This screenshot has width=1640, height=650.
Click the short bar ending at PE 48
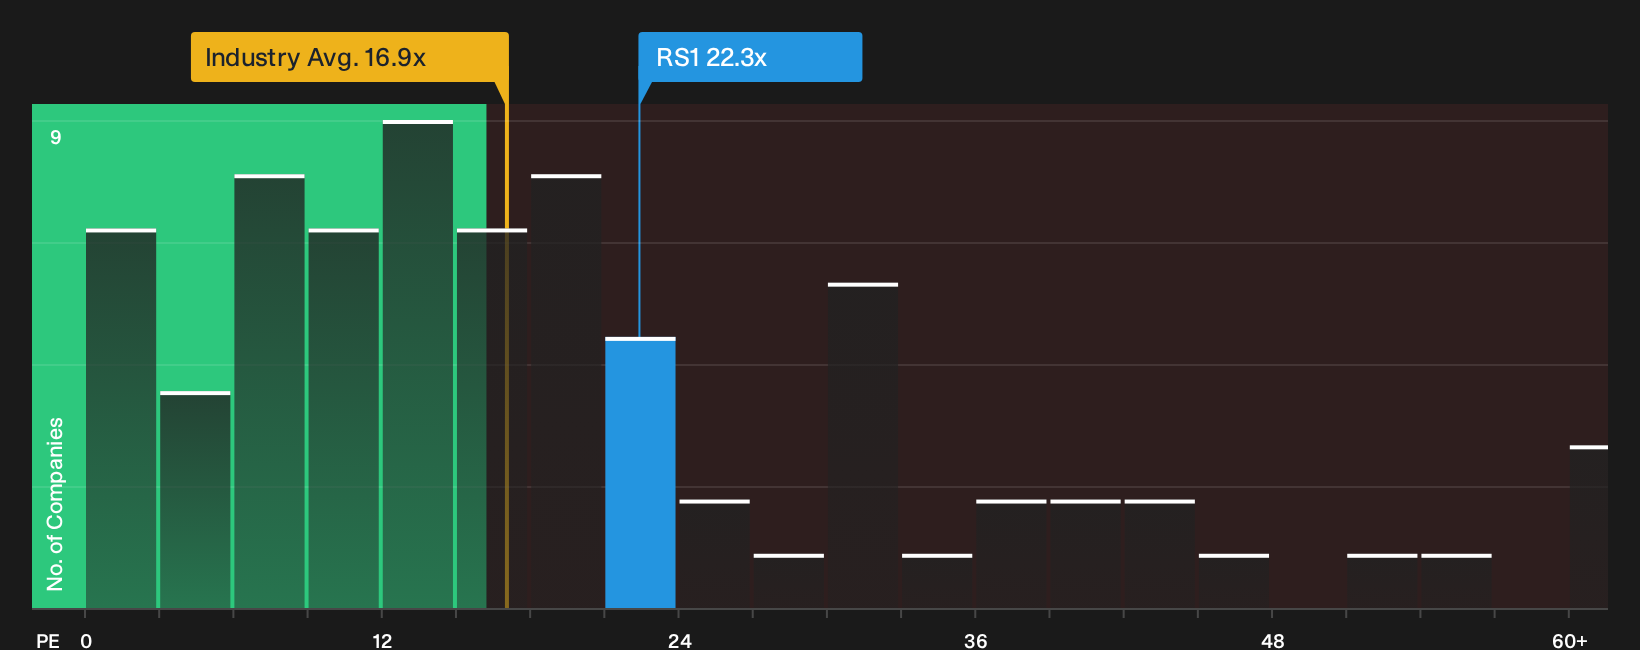pyautogui.click(x=1234, y=581)
